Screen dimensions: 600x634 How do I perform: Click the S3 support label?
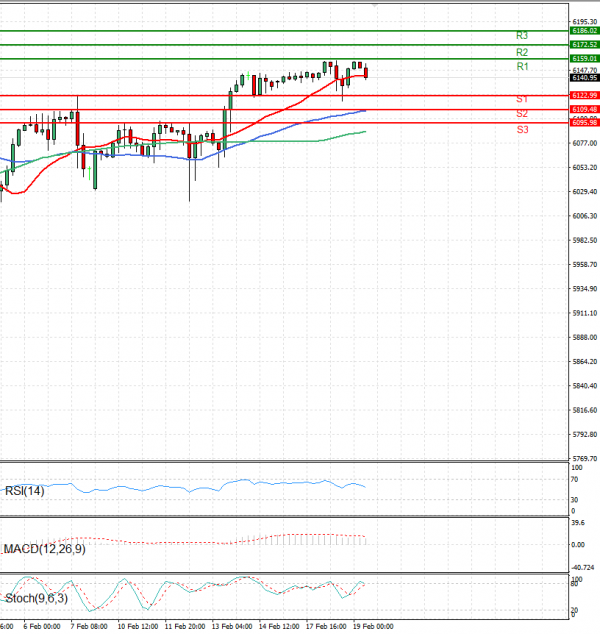tap(522, 130)
